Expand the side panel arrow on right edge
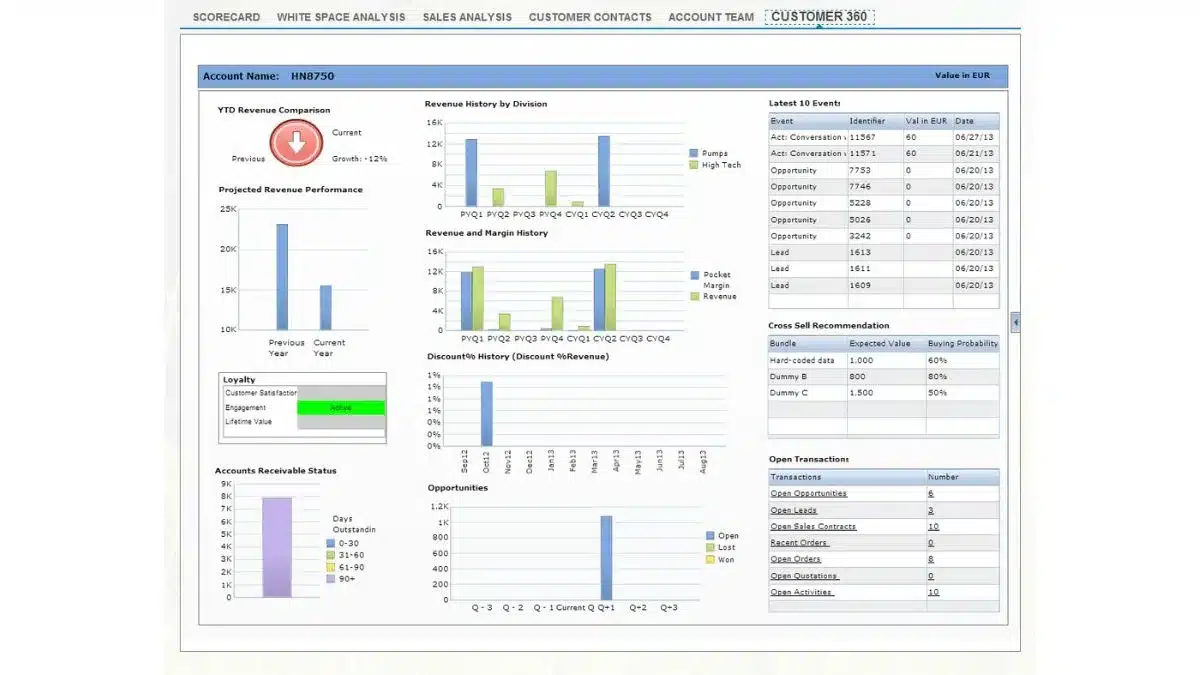 pyautogui.click(x=1016, y=322)
